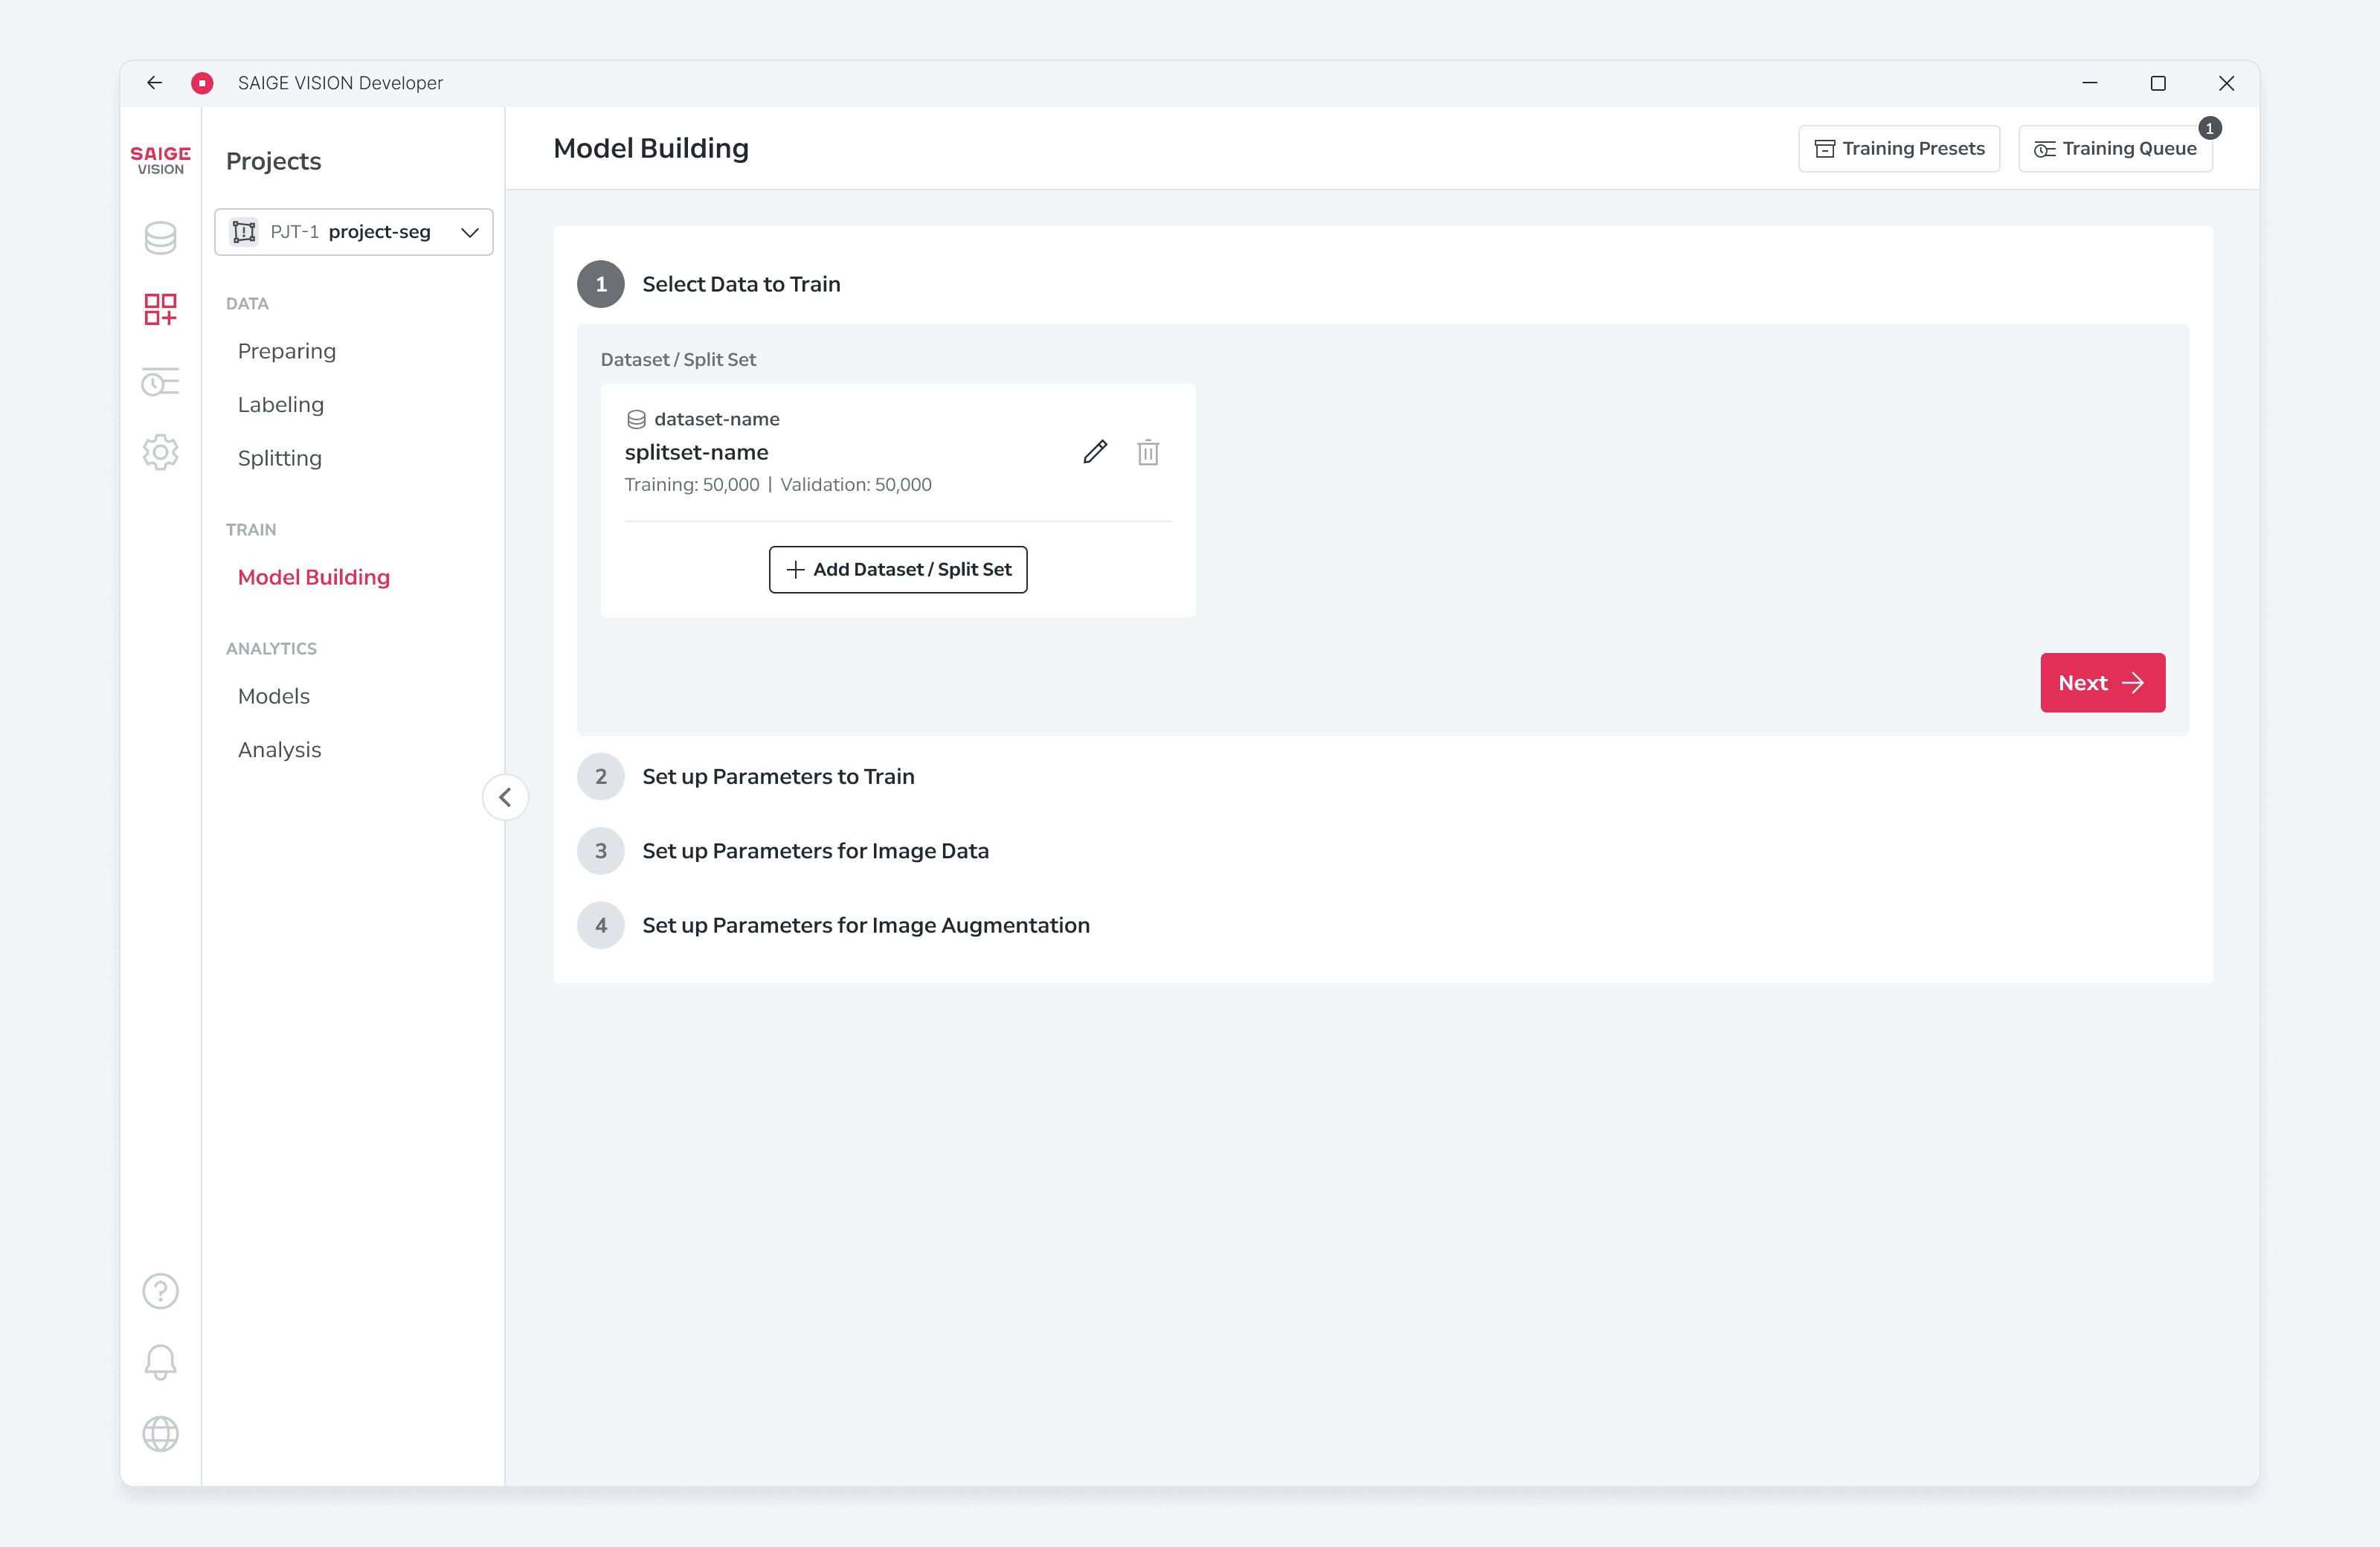This screenshot has height=1547, width=2380.
Task: Collapse the Projects side panel
Action: coord(505,797)
